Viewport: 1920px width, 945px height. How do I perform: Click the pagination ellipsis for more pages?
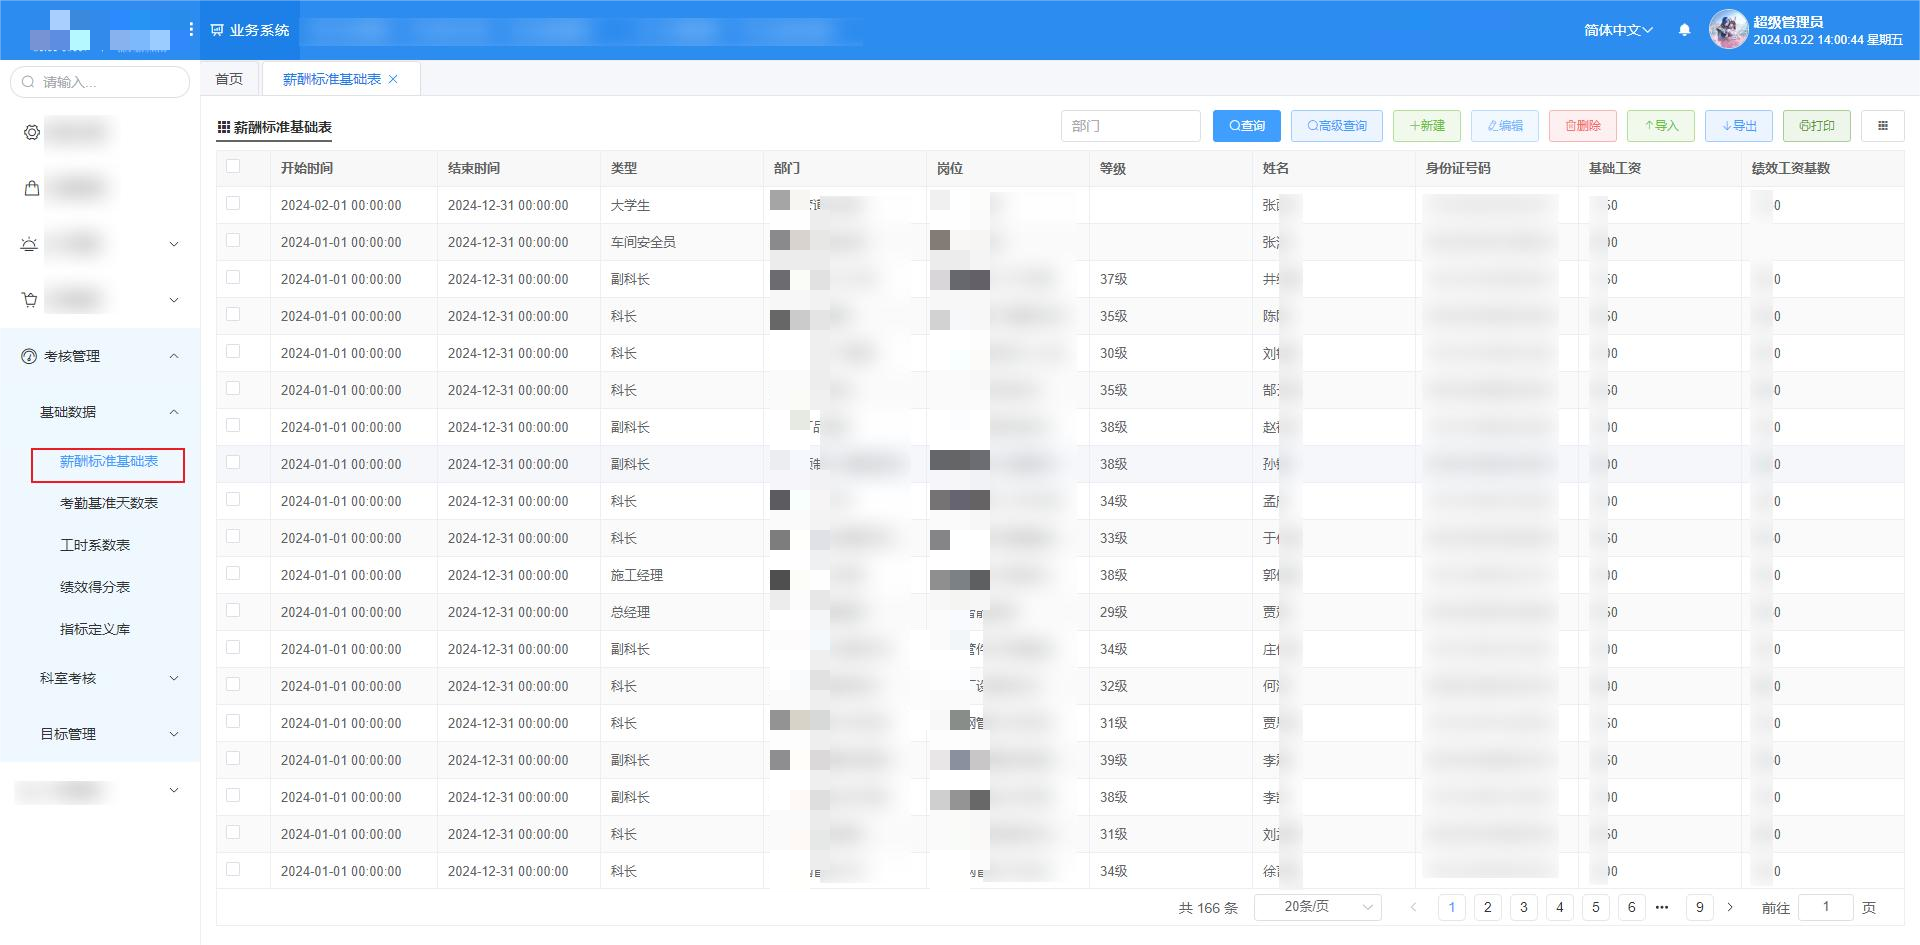[1662, 907]
